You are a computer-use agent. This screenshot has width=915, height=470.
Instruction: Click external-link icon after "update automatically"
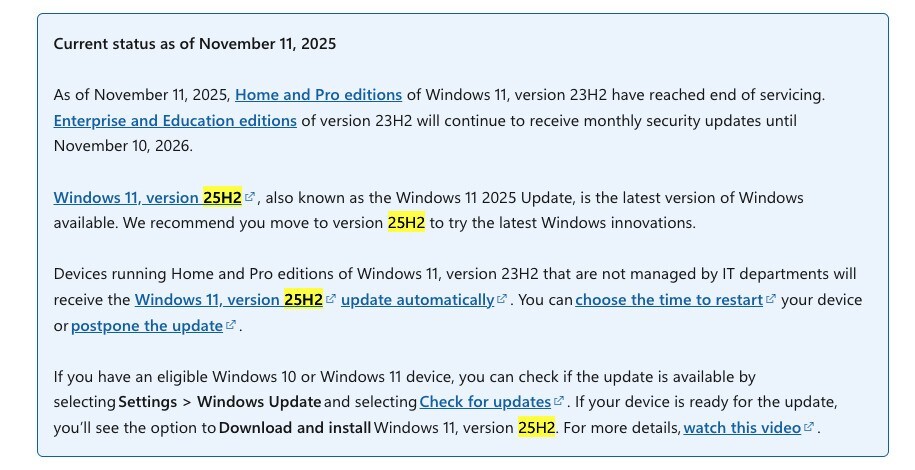502,300
